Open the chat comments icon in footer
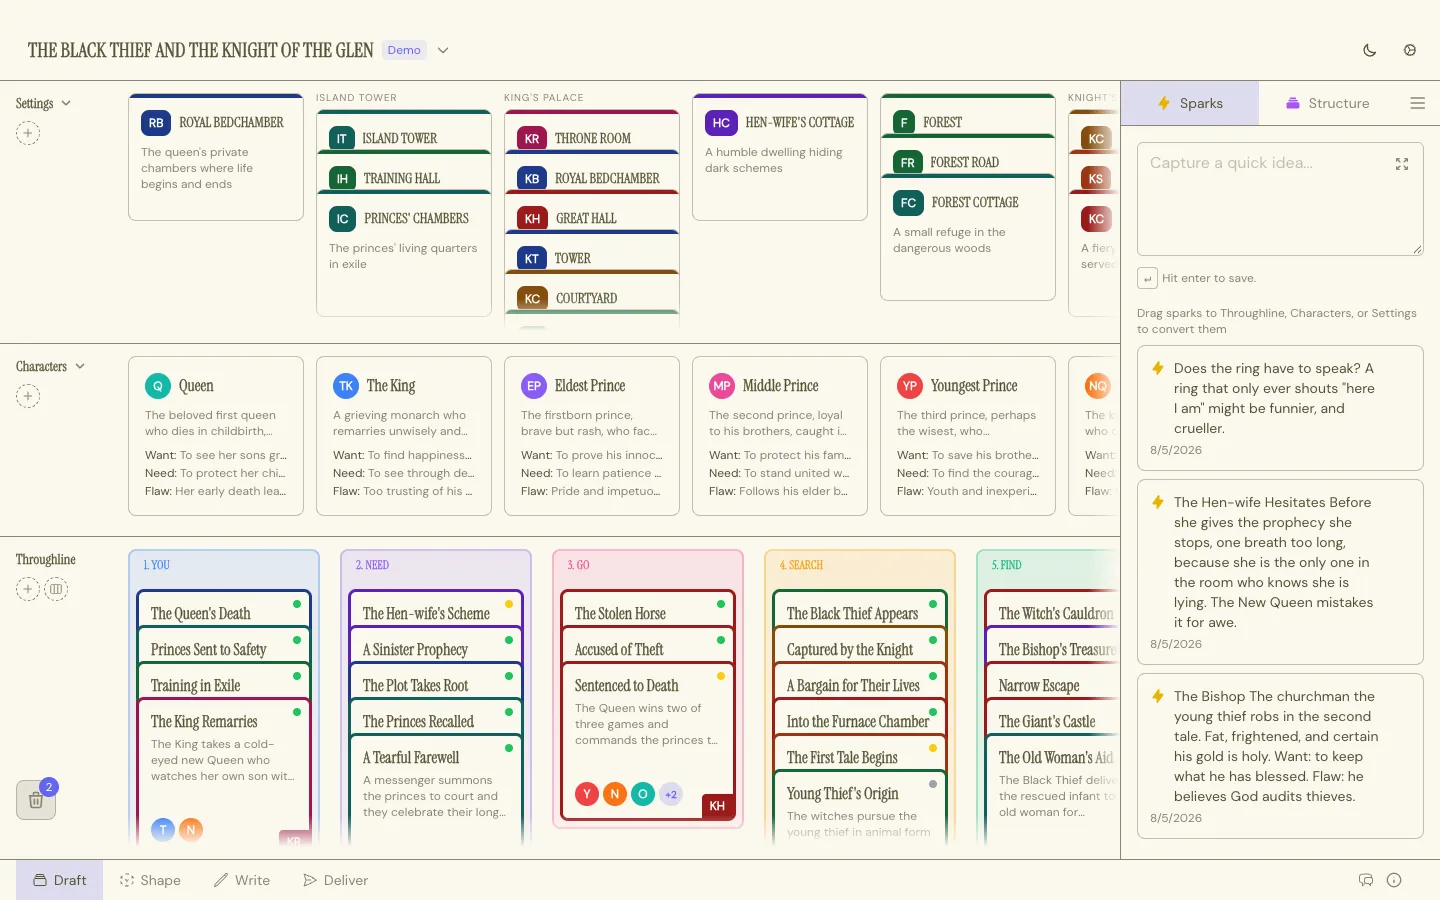Image resolution: width=1440 pixels, height=900 pixels. [1366, 880]
